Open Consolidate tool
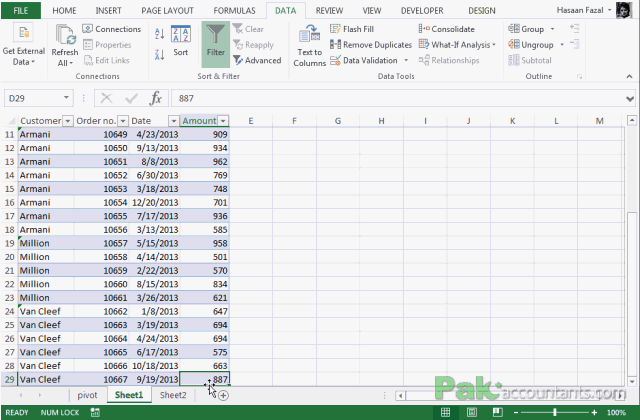The height and width of the screenshot is (420, 640). pos(447,29)
